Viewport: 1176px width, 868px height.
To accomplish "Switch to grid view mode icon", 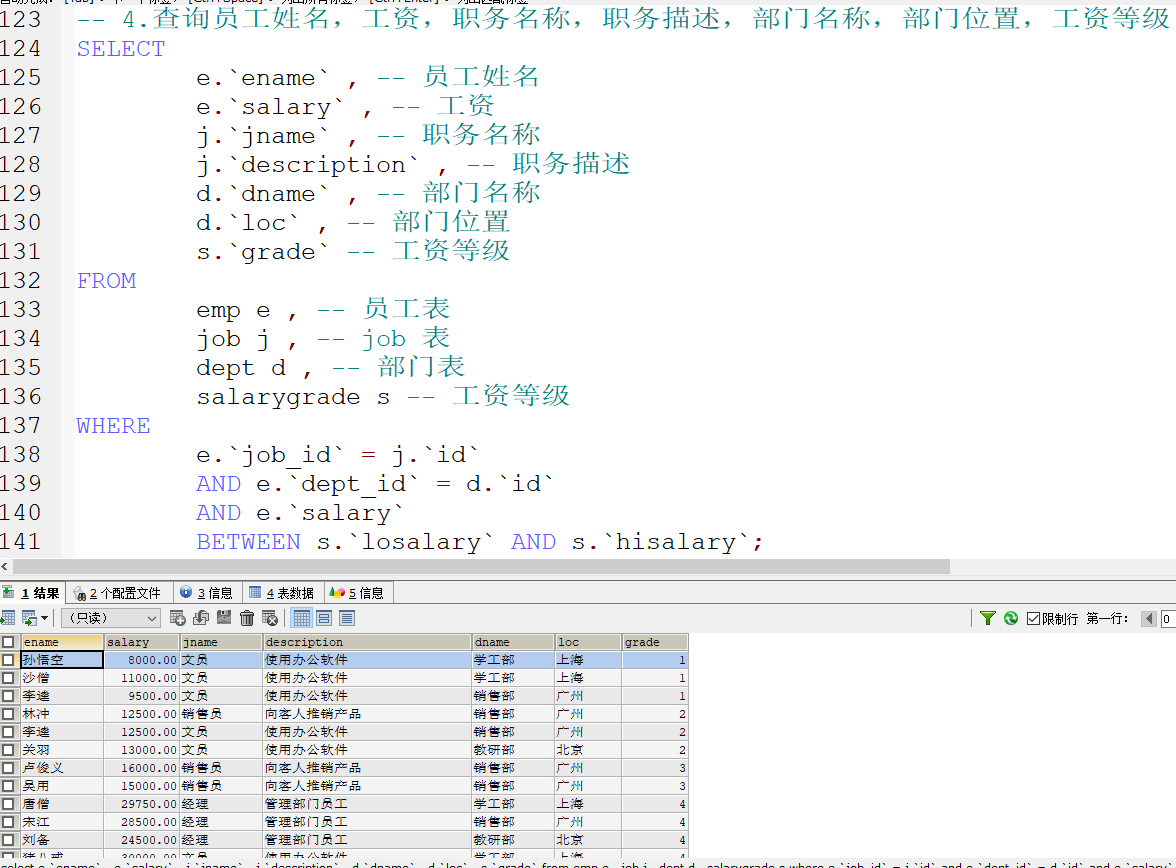I will (302, 617).
